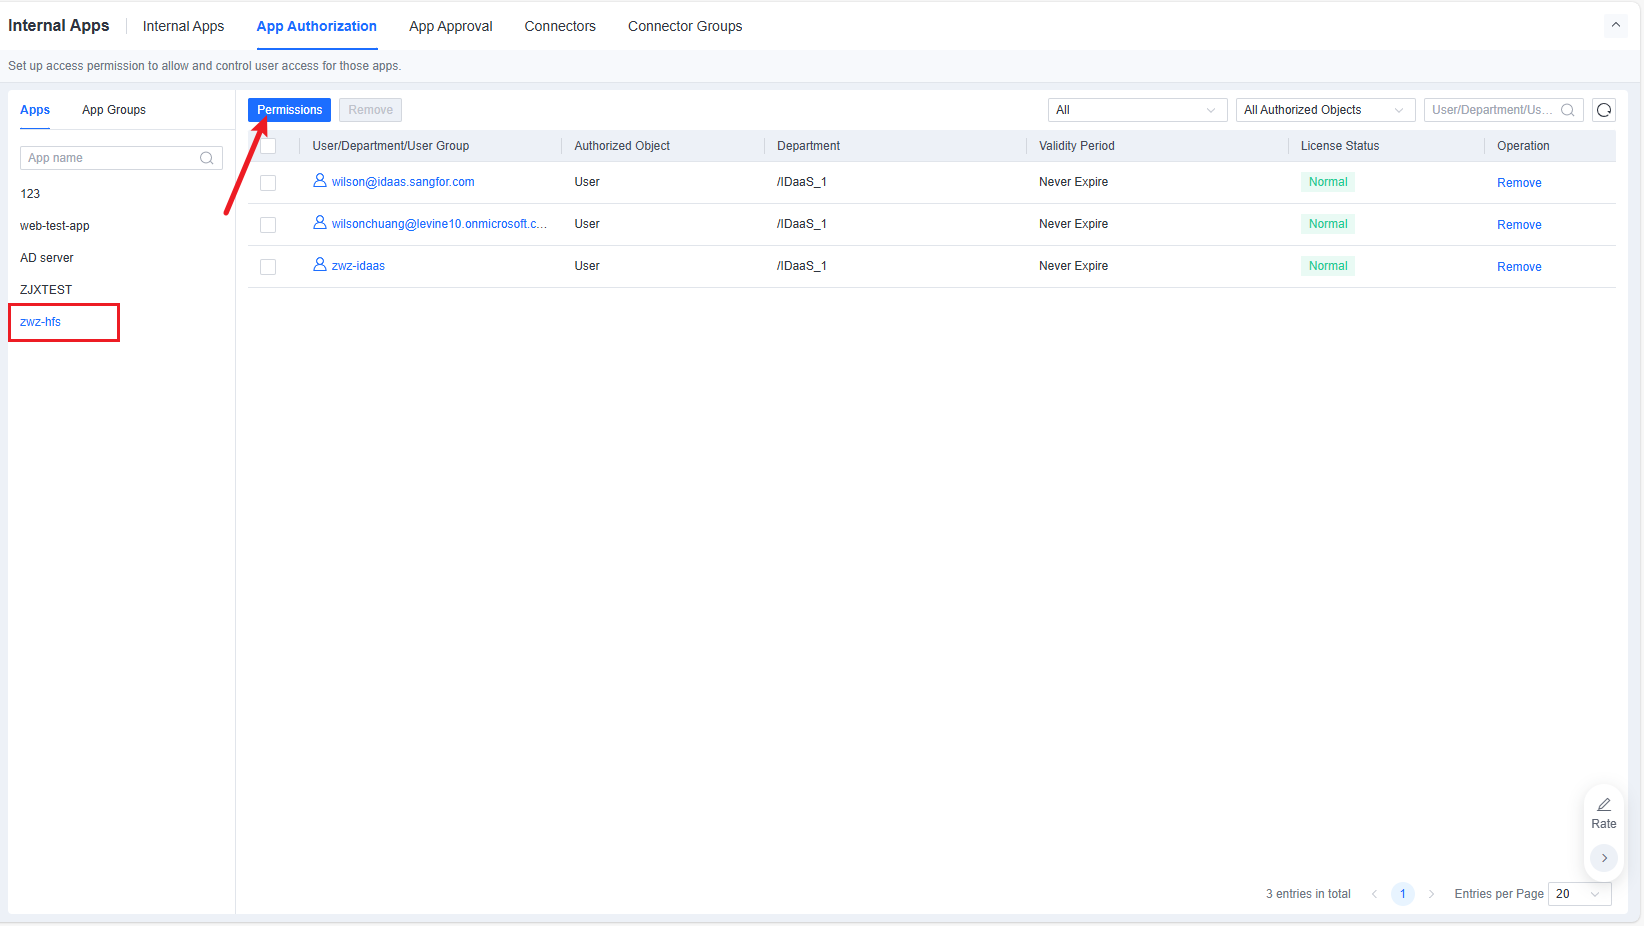Screen dimensions: 1644x926
Task: Click Never Expire in wilsonchuang row
Action: coord(1073,224)
